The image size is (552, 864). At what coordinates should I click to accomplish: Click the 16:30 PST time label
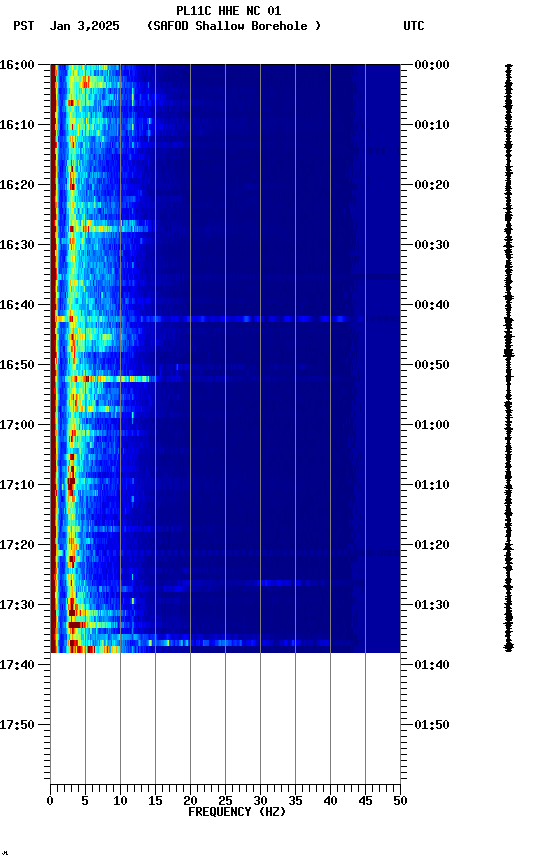coord(17,245)
